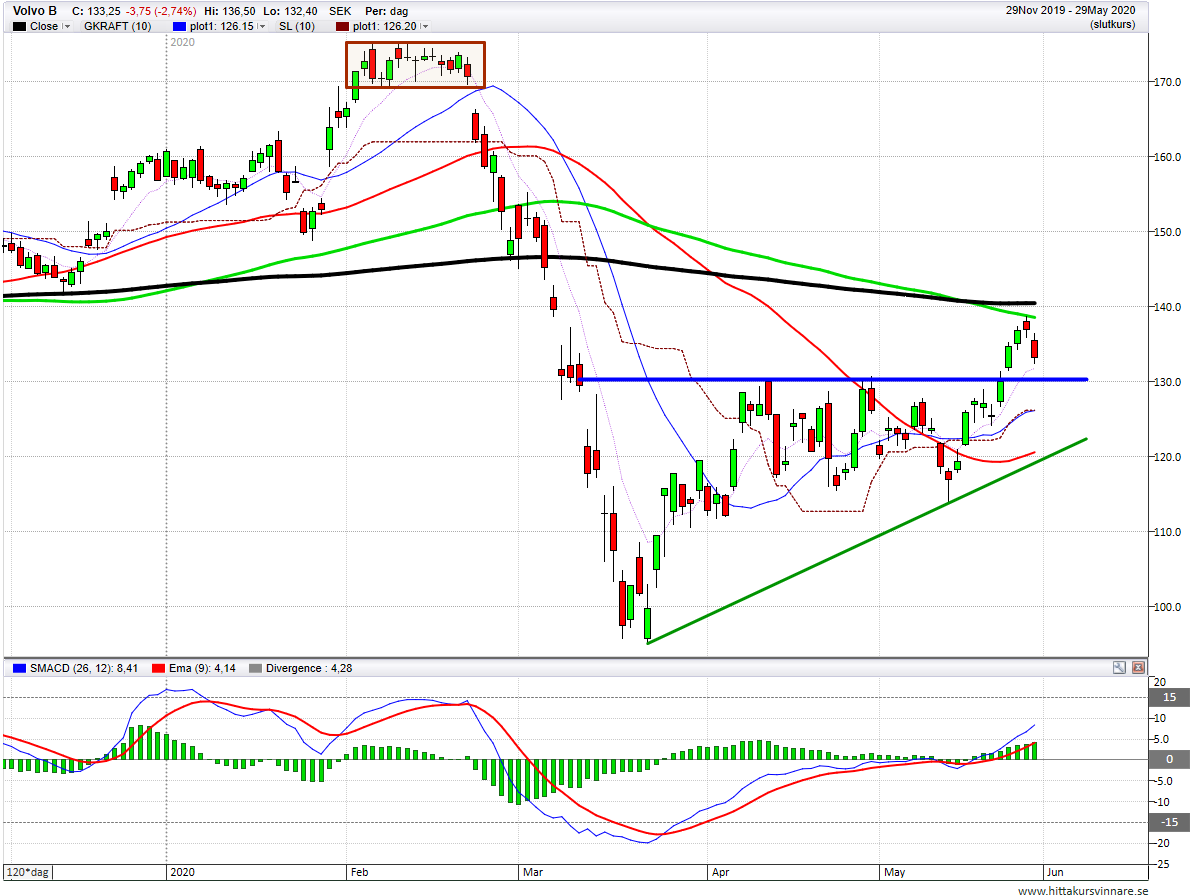The height and width of the screenshot is (896, 1193).
Task: Click the Mar label on the time axis
Action: (x=533, y=872)
